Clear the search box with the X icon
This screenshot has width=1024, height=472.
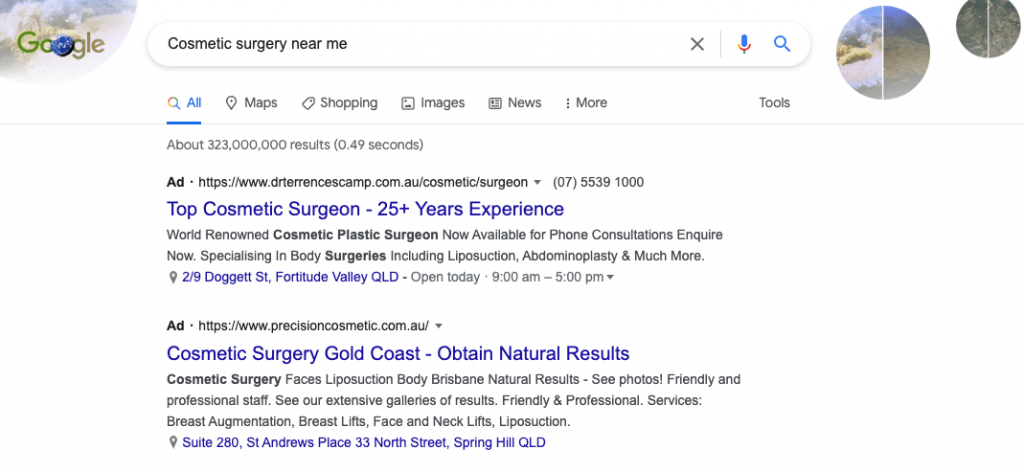coord(697,44)
